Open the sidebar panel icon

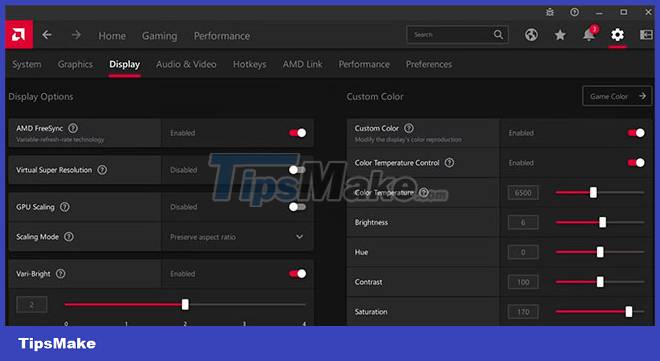point(646,35)
